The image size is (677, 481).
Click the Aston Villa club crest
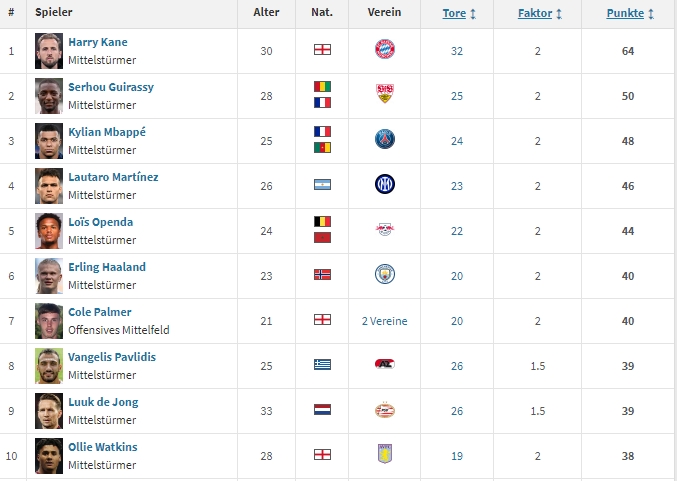385,455
